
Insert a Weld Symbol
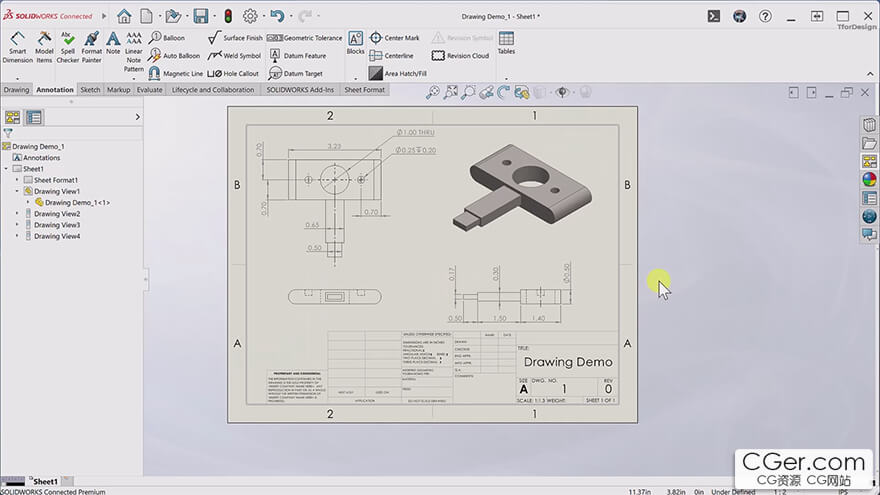click(x=234, y=56)
